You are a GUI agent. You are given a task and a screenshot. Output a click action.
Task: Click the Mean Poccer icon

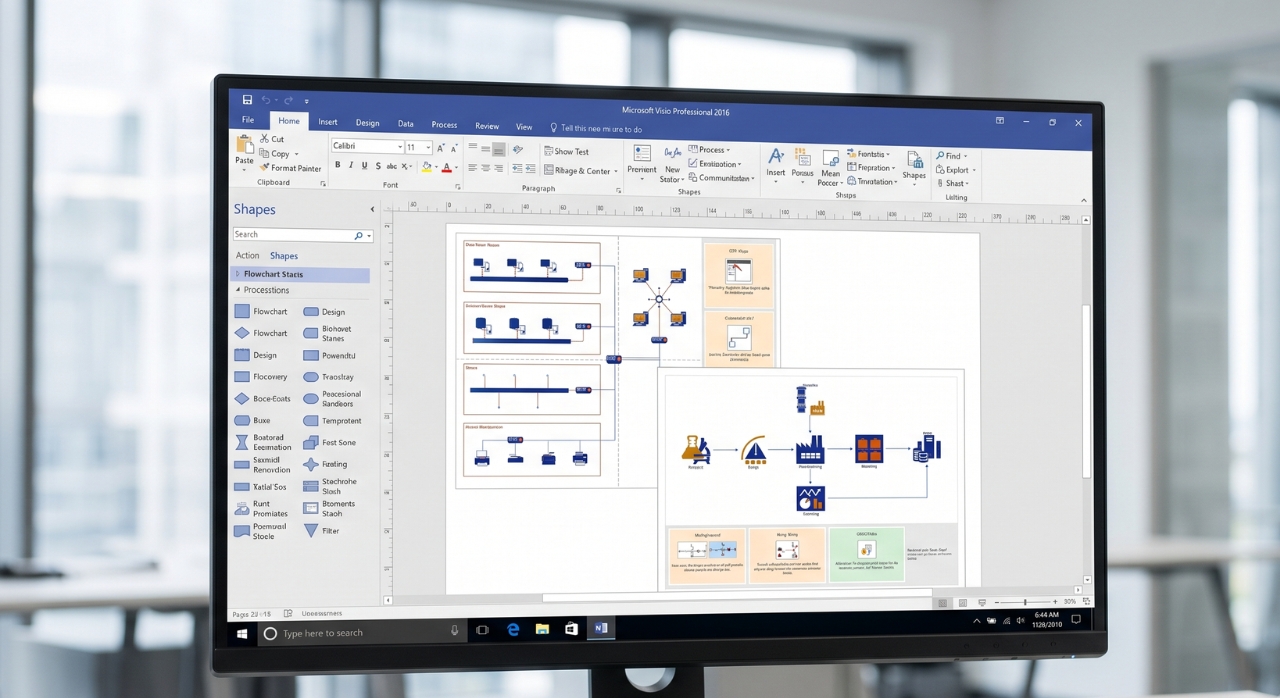click(x=830, y=158)
